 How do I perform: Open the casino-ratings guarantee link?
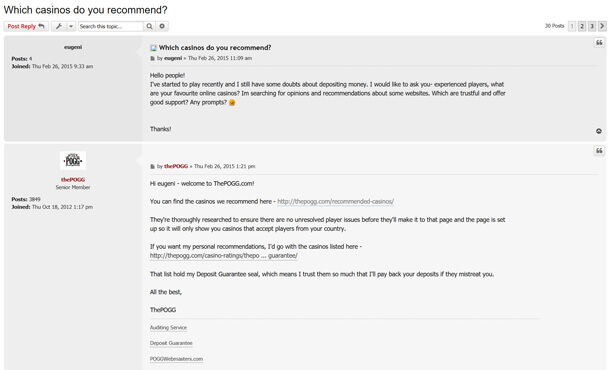(224, 256)
